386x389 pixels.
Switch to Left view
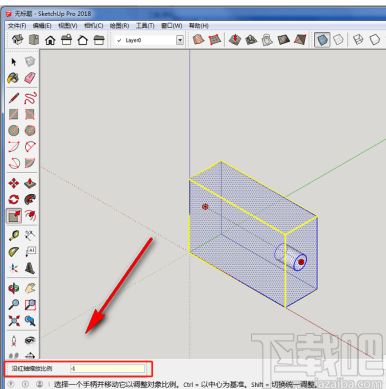[99, 40]
